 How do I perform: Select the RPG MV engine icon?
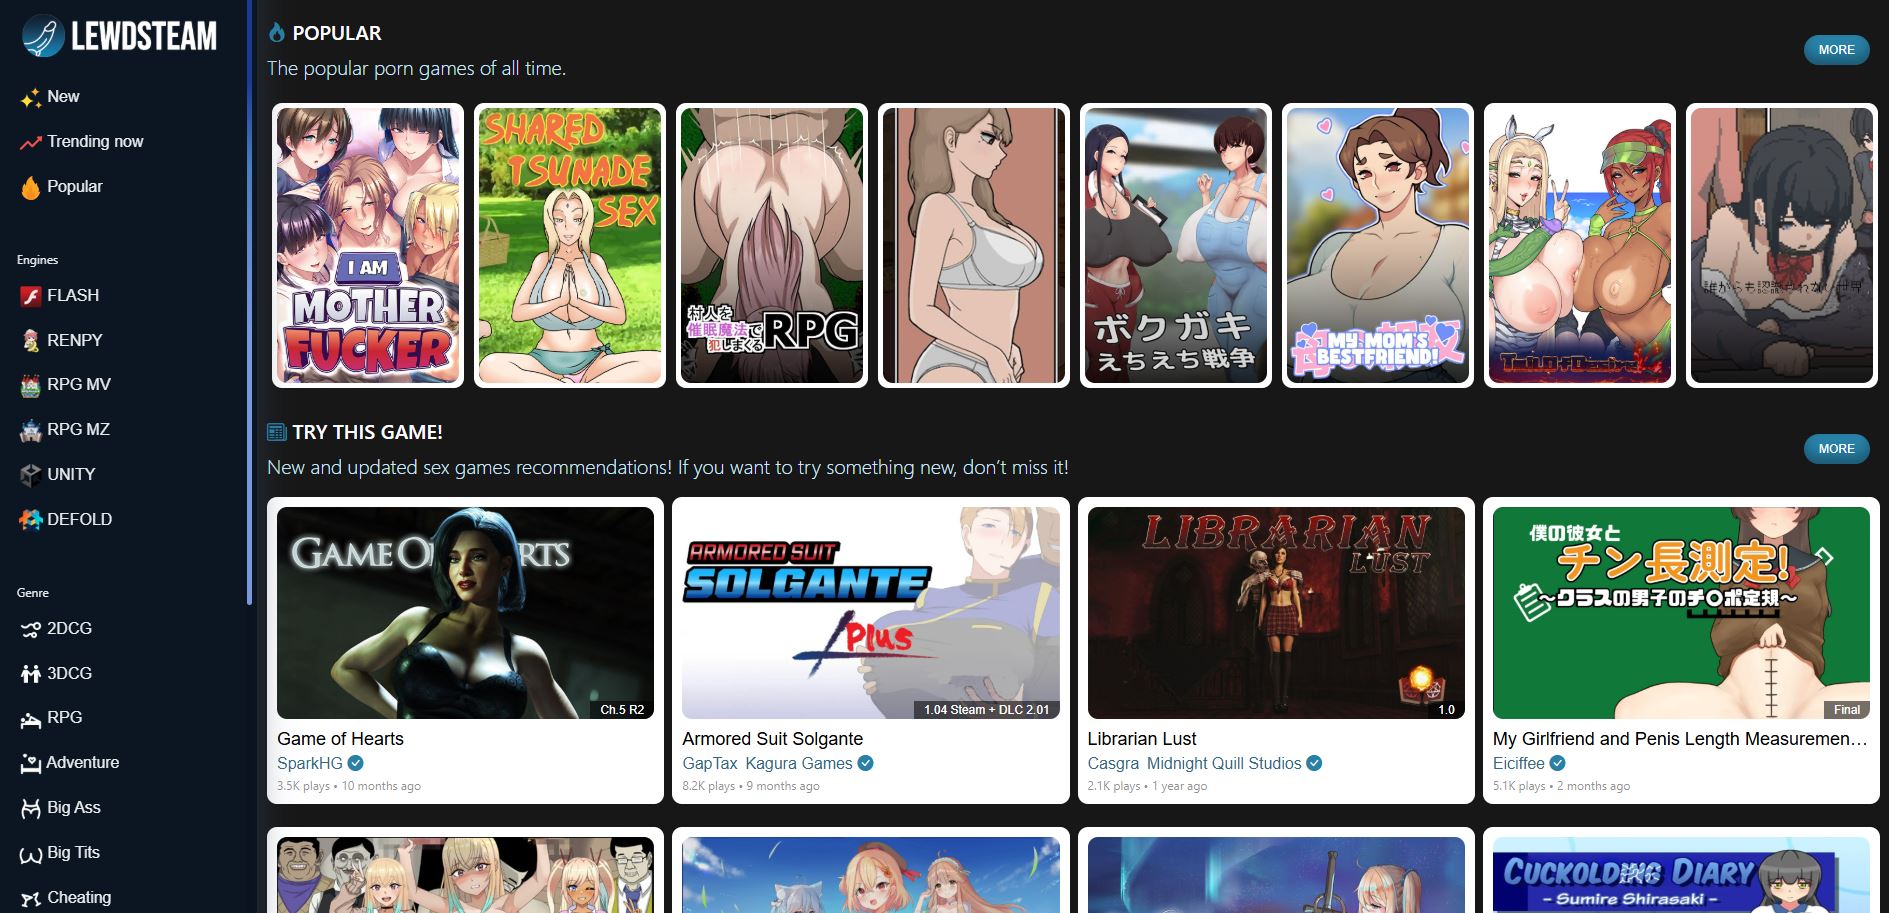click(x=30, y=385)
